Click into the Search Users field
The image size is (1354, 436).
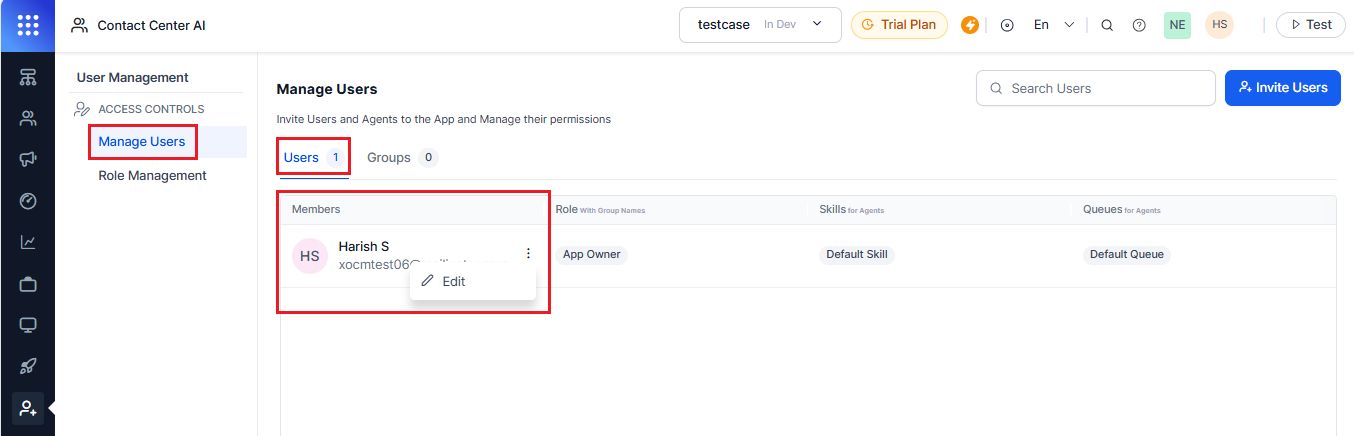[1095, 88]
